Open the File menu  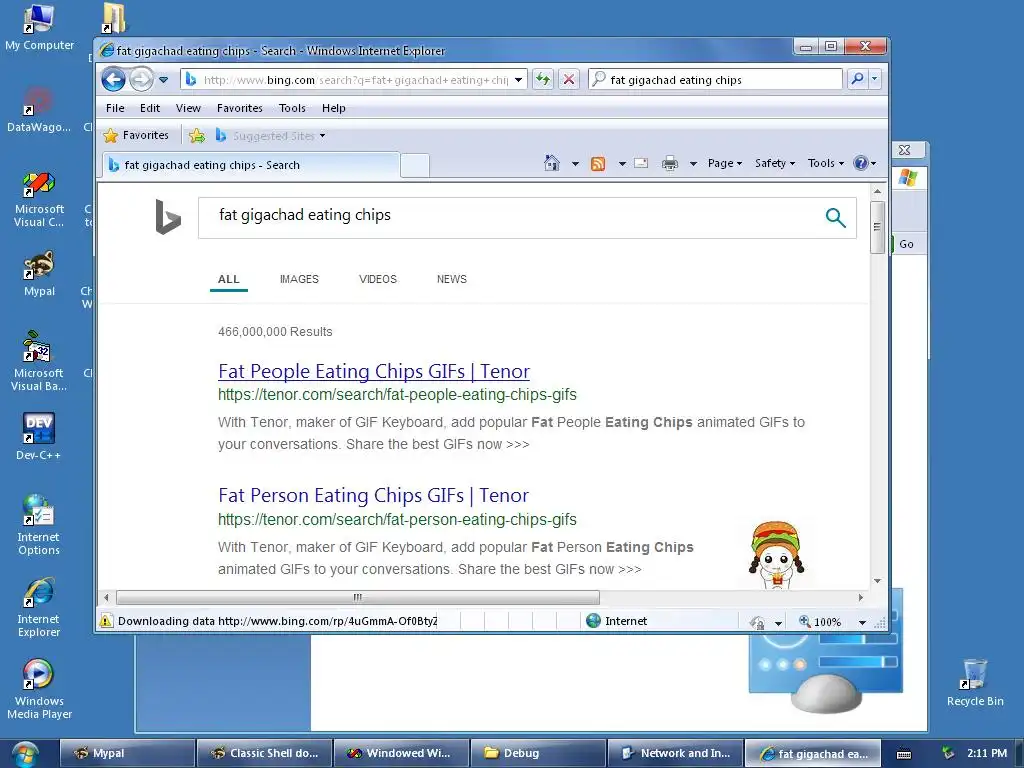coord(115,108)
